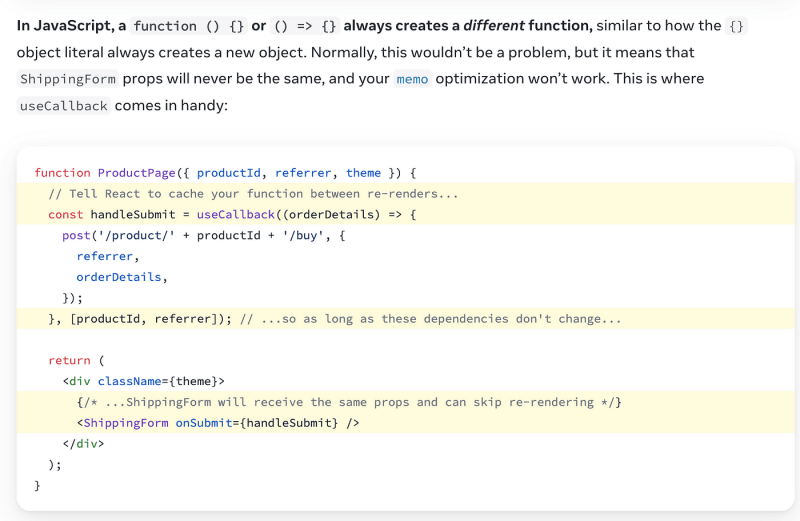Image resolution: width=800 pixels, height=521 pixels.
Task: Click the 'Tell React to cache' comment line
Action: click(253, 194)
